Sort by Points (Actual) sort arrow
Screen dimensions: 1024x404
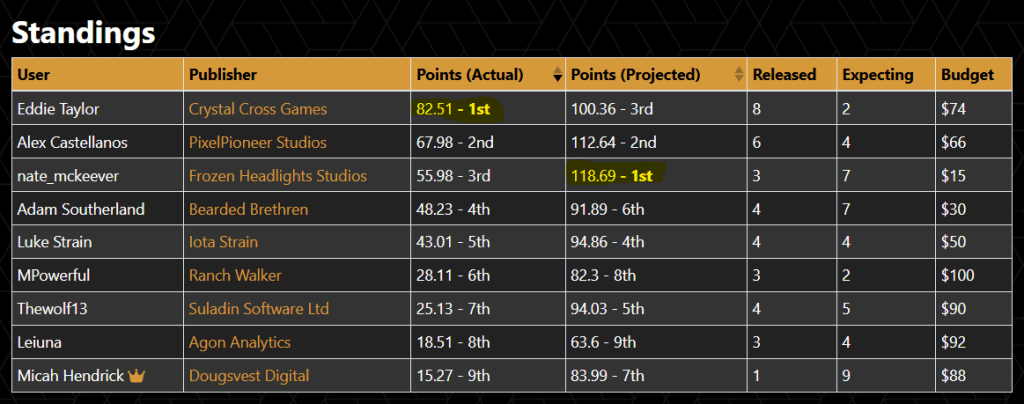[557, 75]
